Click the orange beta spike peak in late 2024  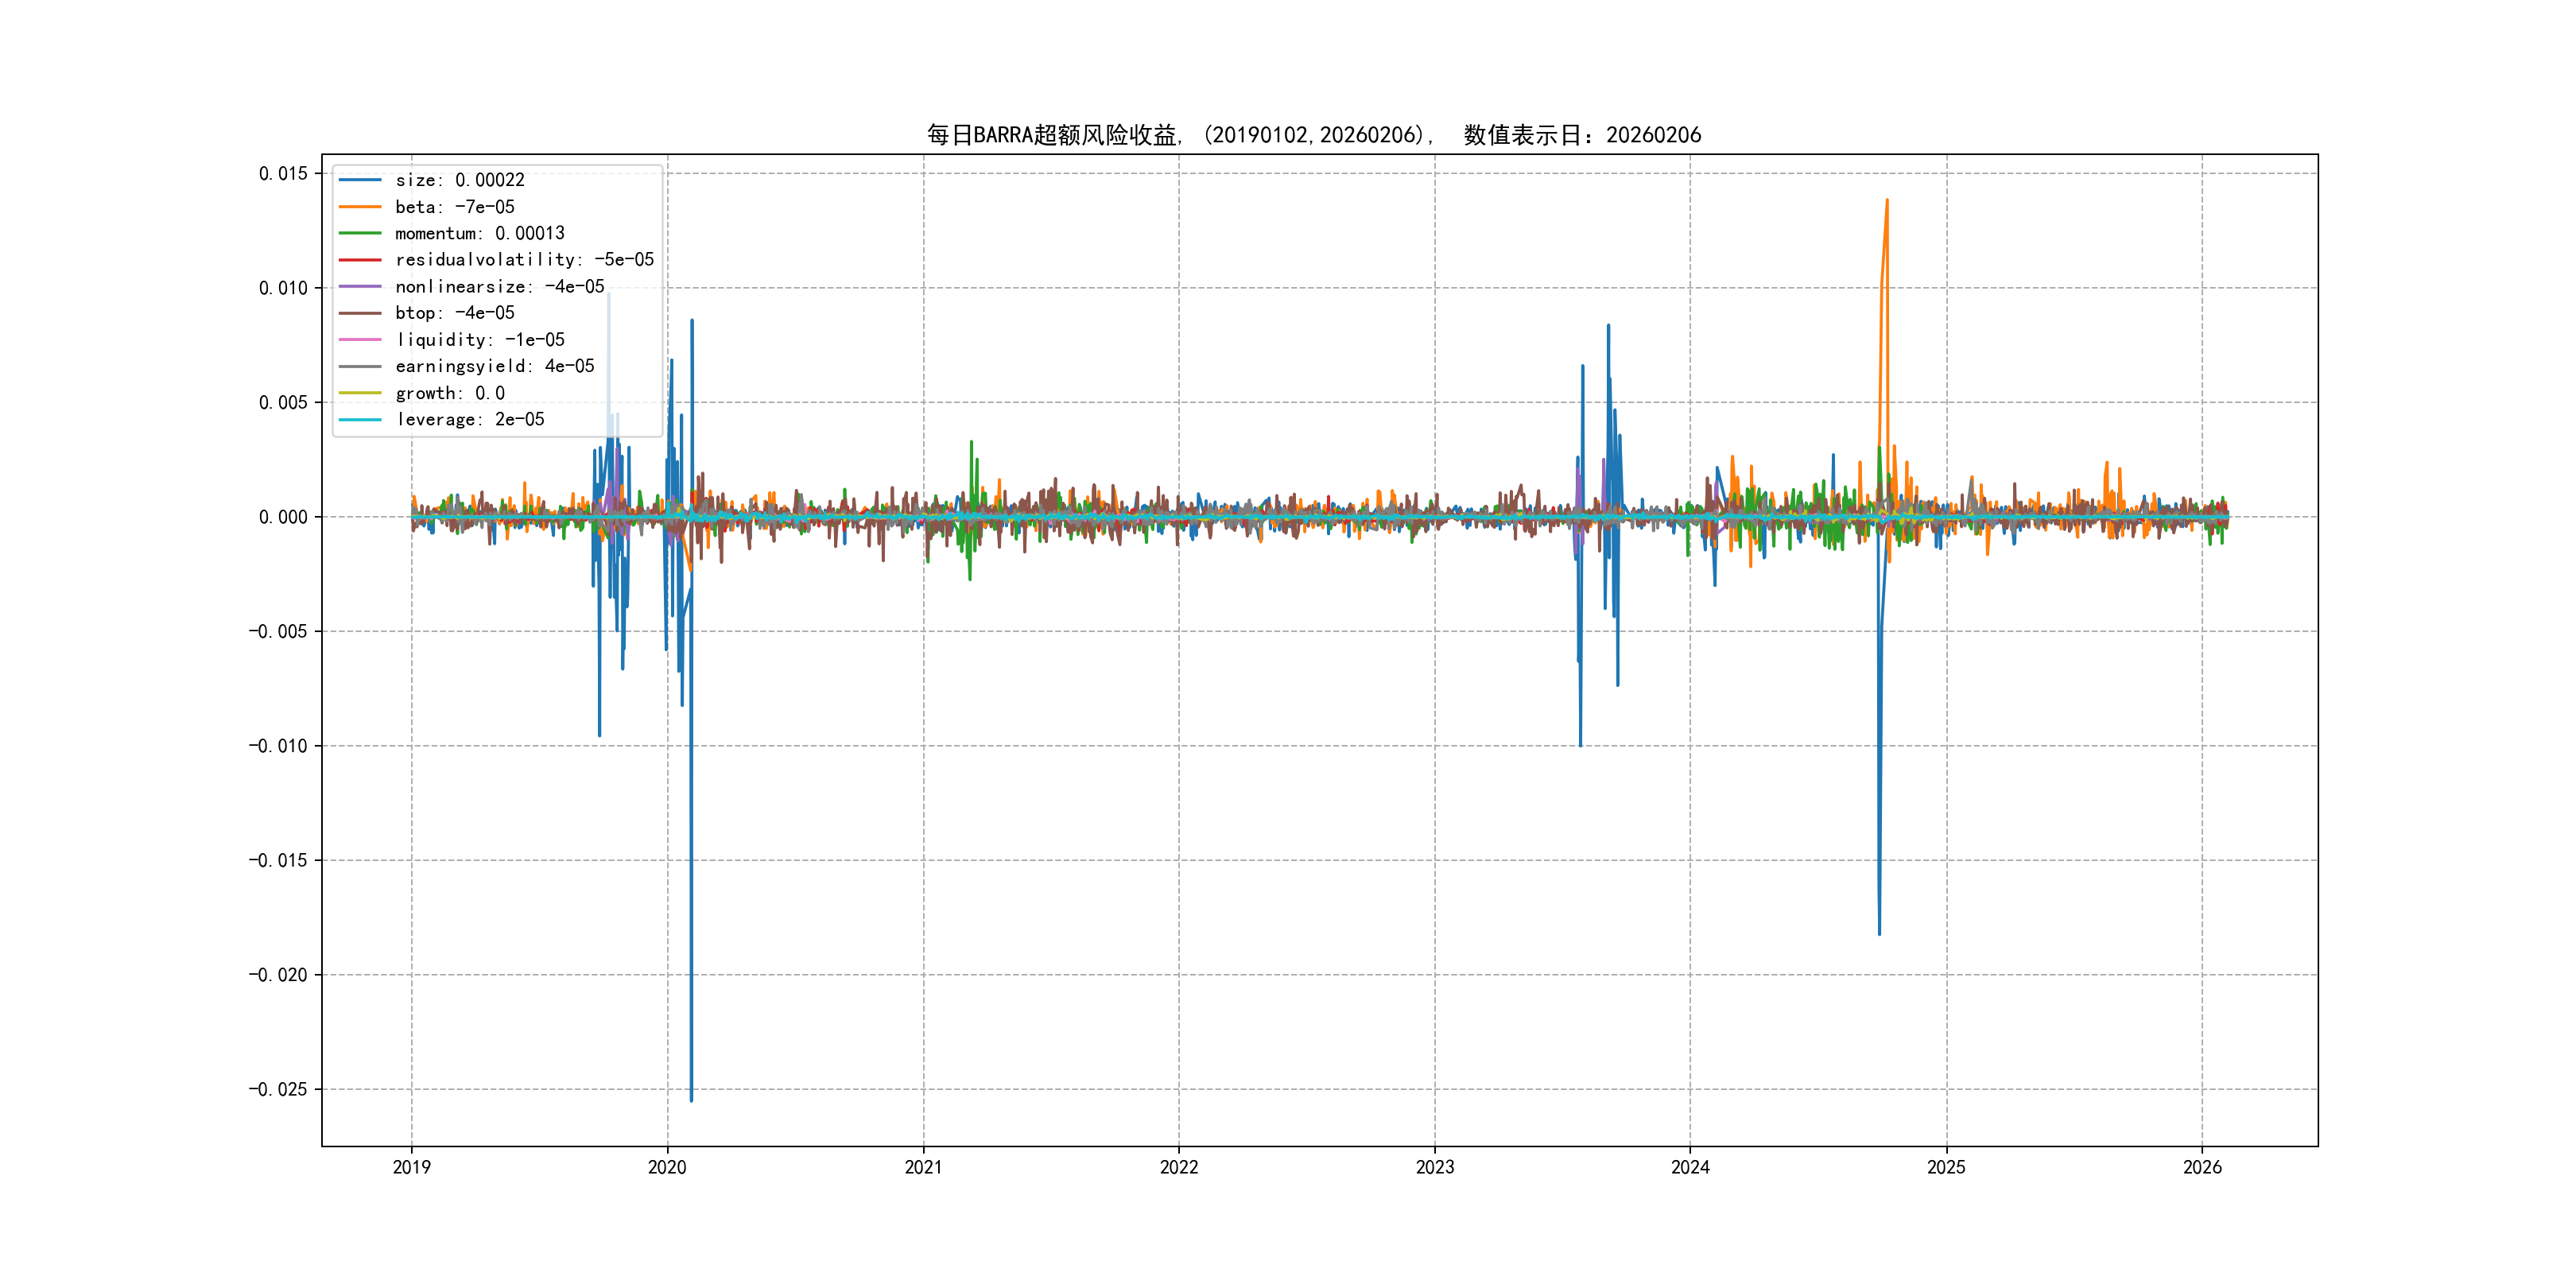(x=1887, y=201)
